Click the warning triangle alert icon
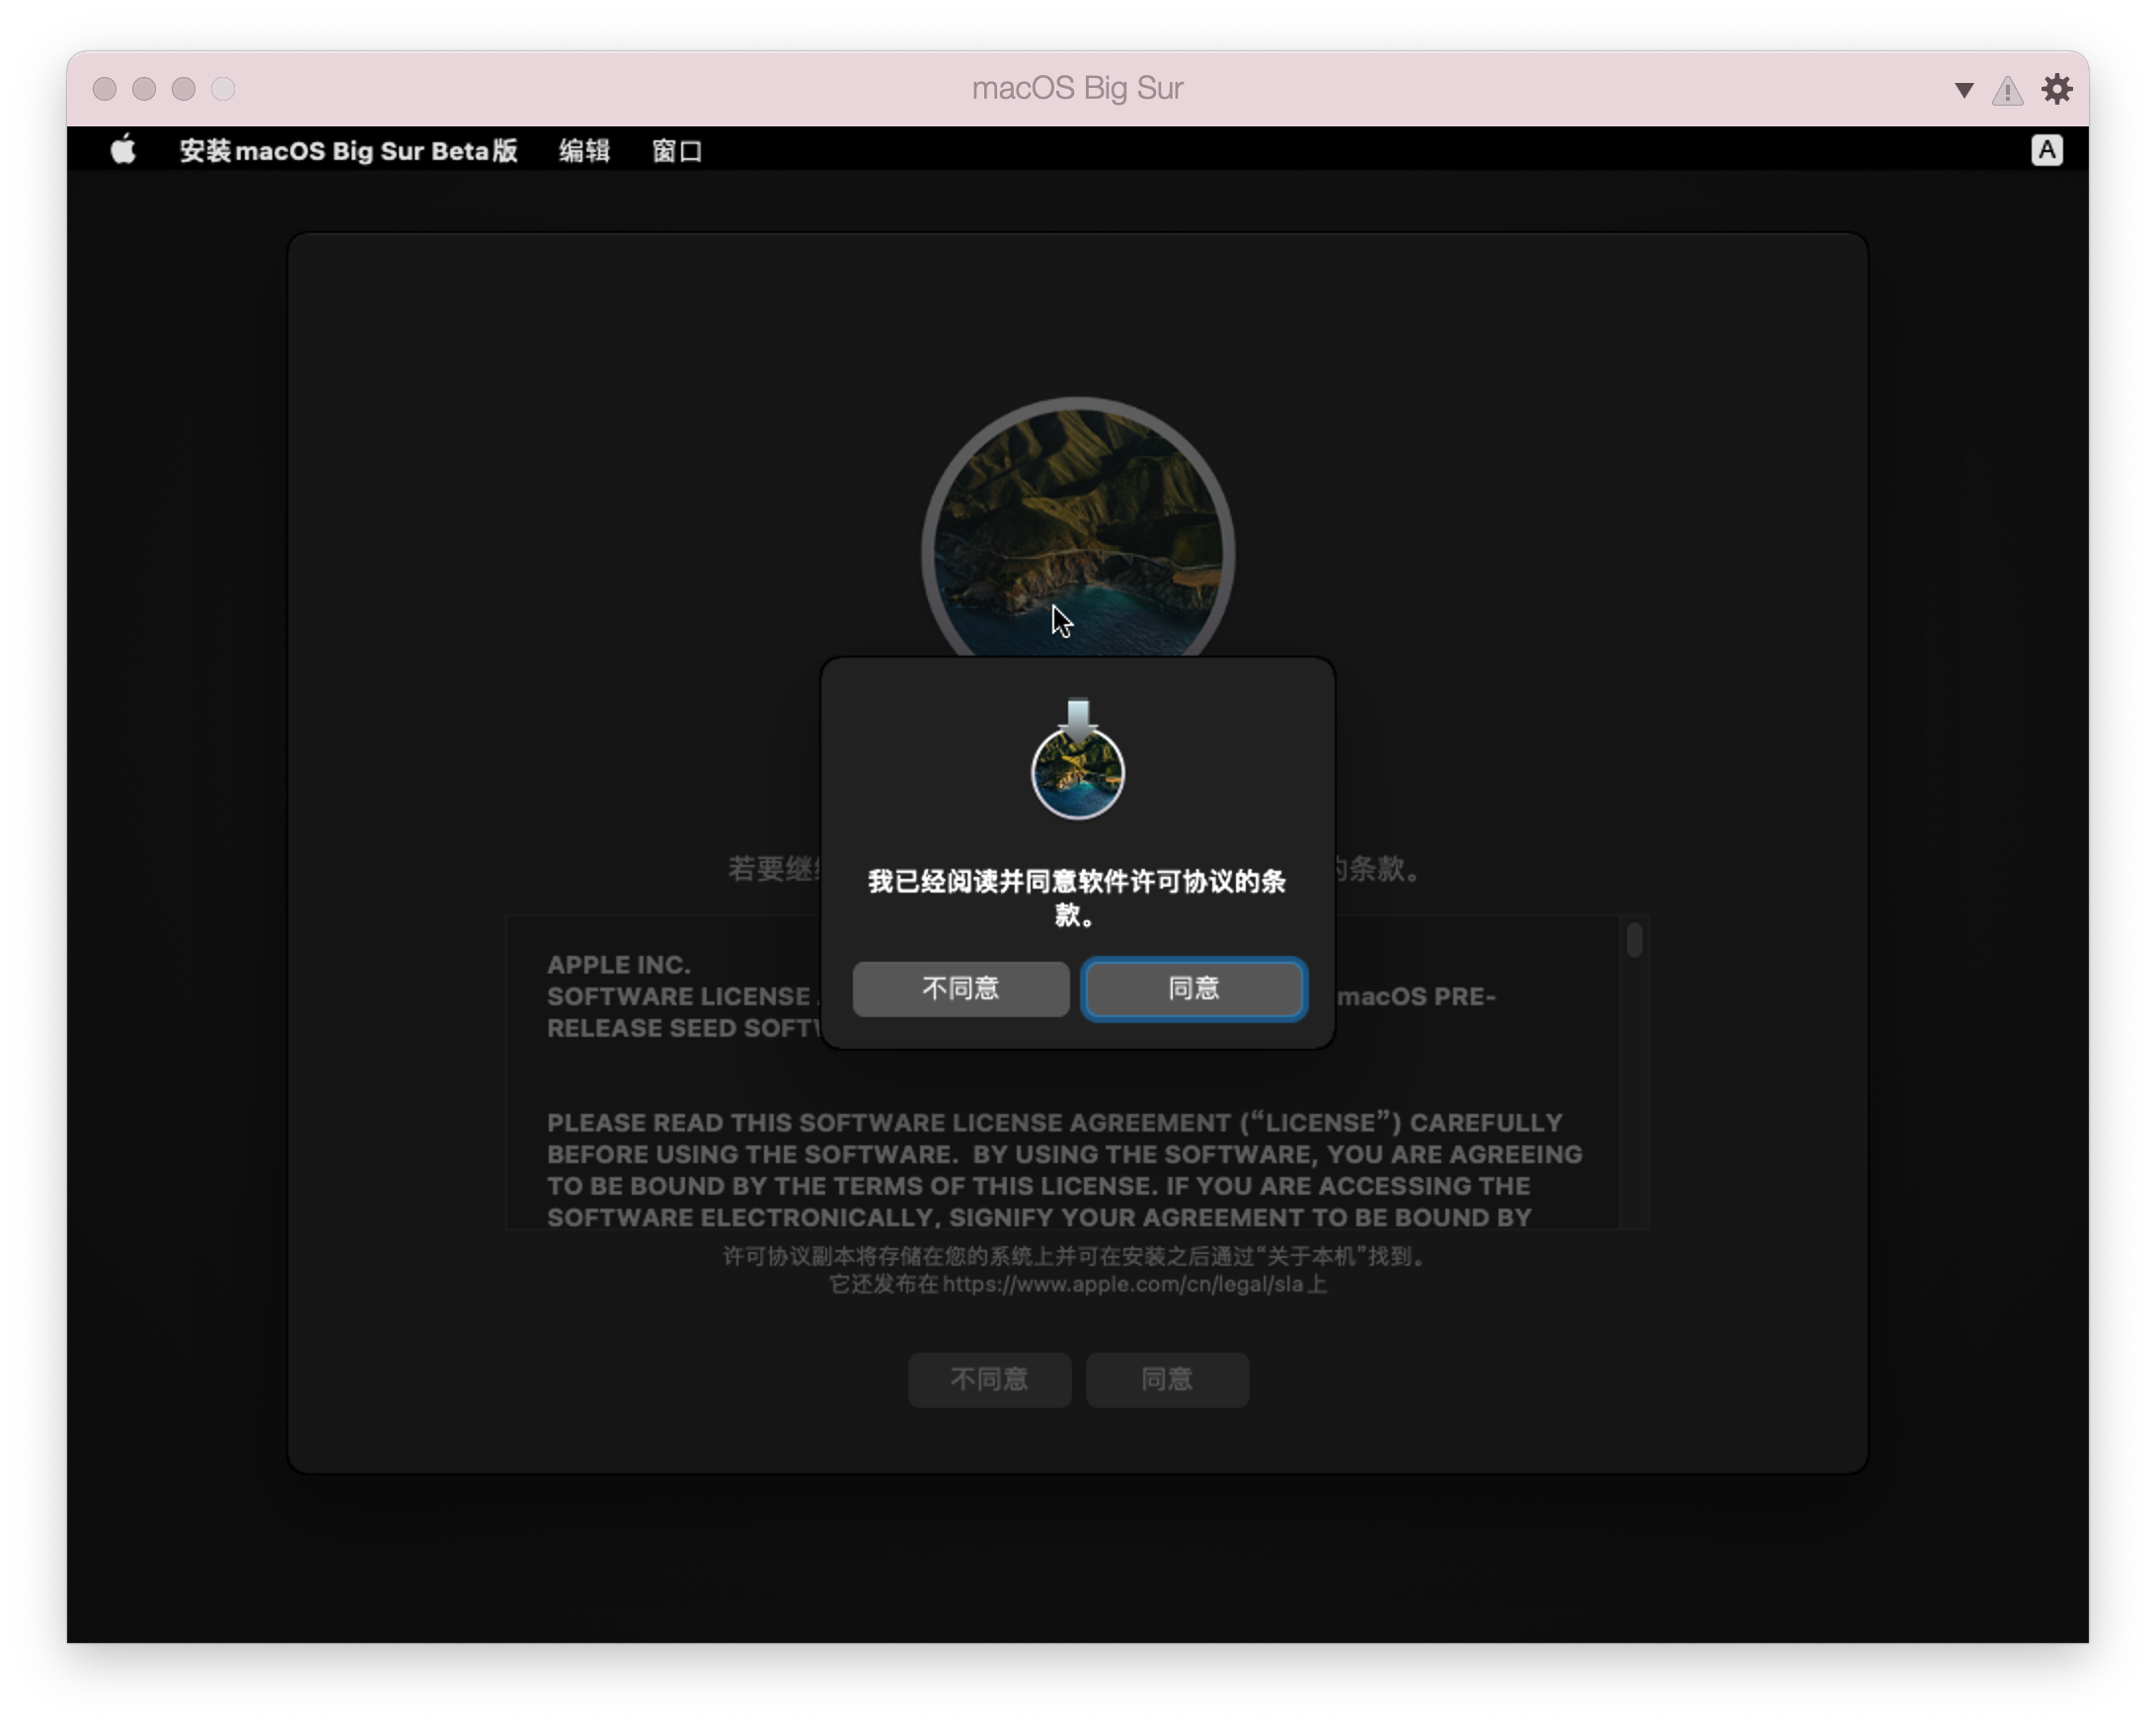This screenshot has width=2156, height=1726. (2005, 89)
